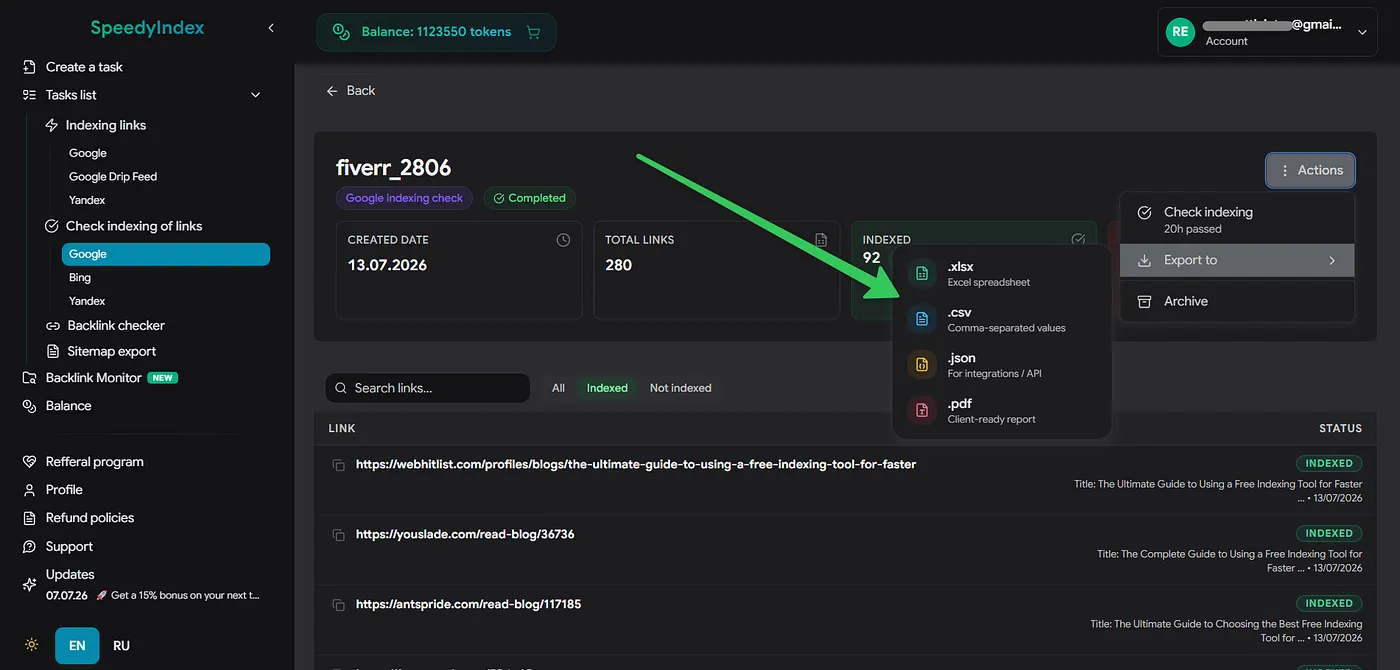
Task: Select the Not indexed filter tab
Action: pyautogui.click(x=680, y=388)
